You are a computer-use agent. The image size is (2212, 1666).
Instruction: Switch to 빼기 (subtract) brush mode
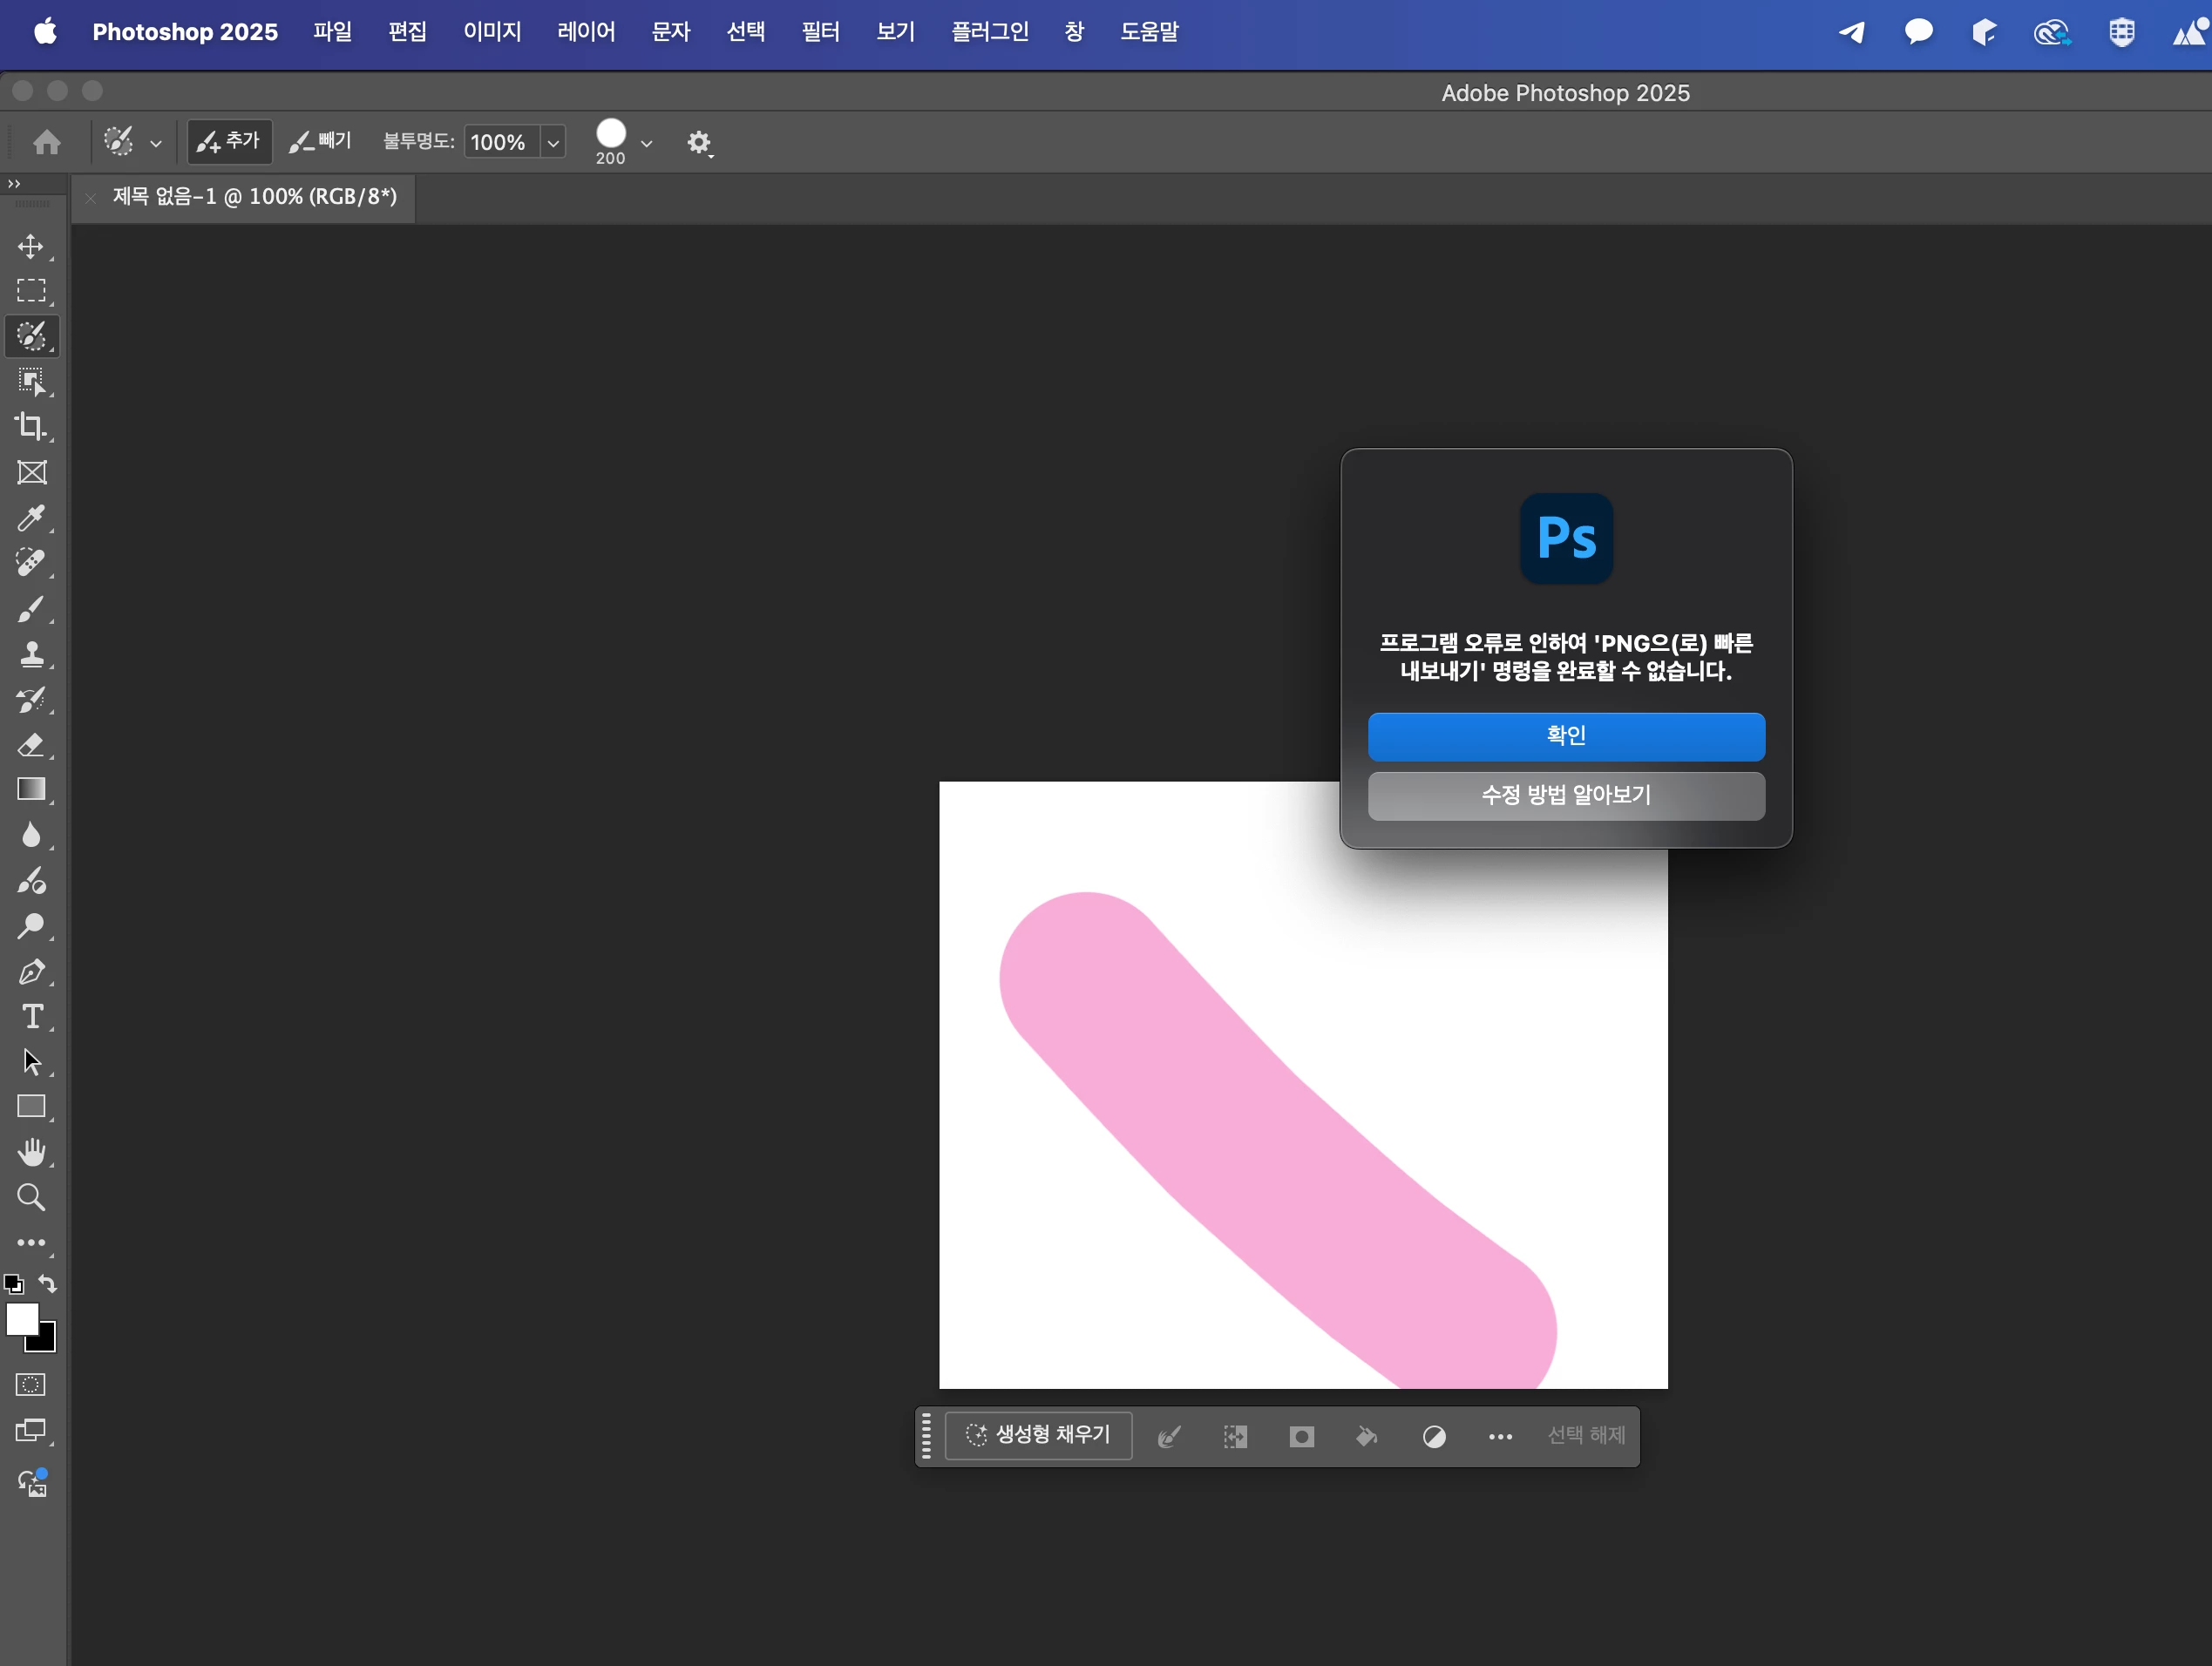click(321, 141)
